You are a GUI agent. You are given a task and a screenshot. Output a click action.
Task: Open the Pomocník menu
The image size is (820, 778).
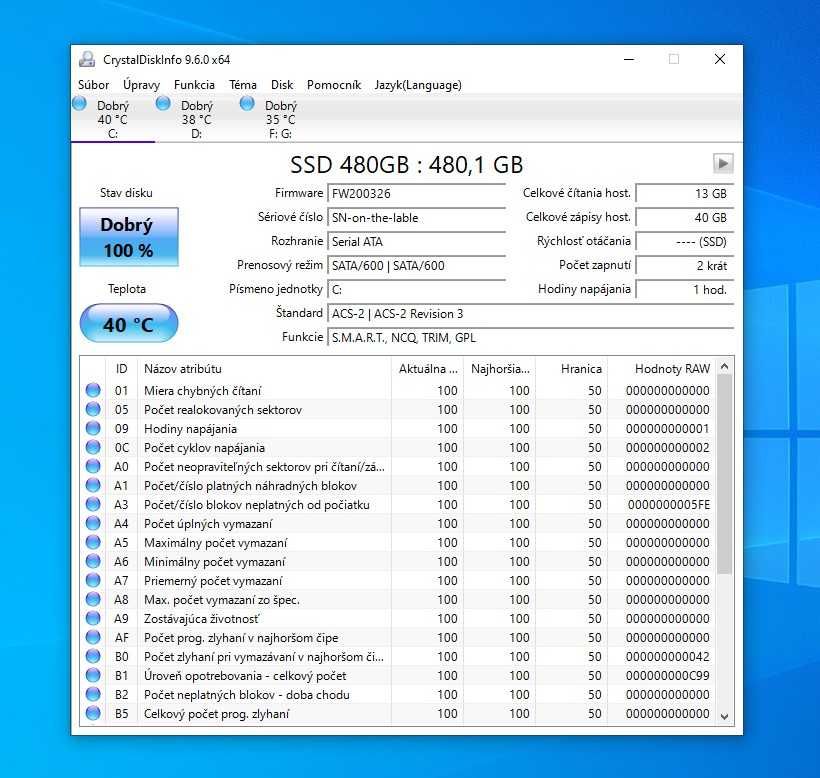(x=334, y=85)
